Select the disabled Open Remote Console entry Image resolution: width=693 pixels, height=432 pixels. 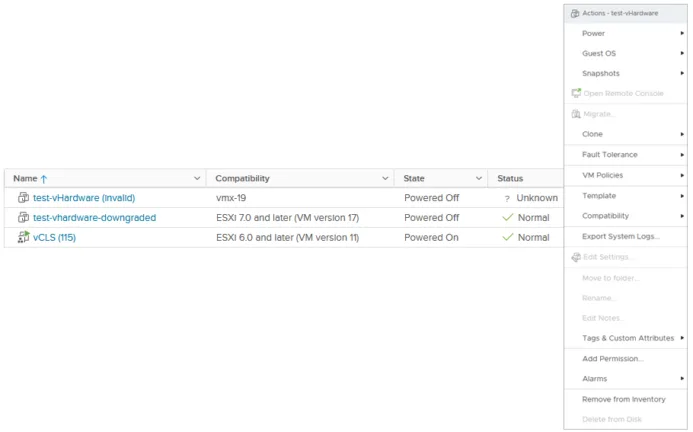pos(625,93)
